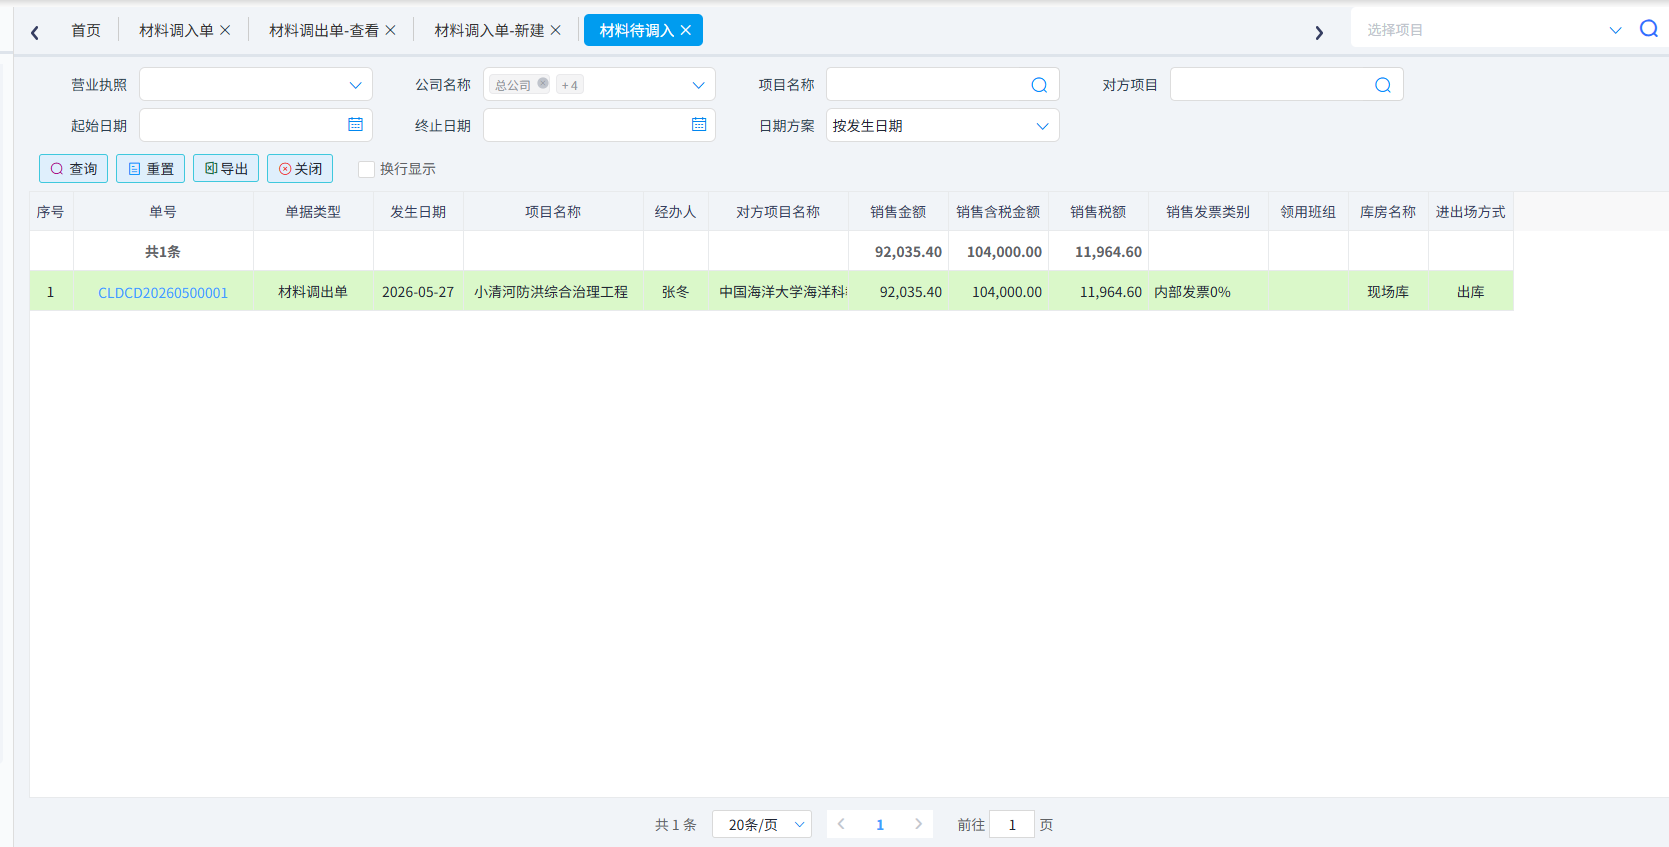Click the 查询 button
This screenshot has height=847, width=1669.
coord(73,169)
